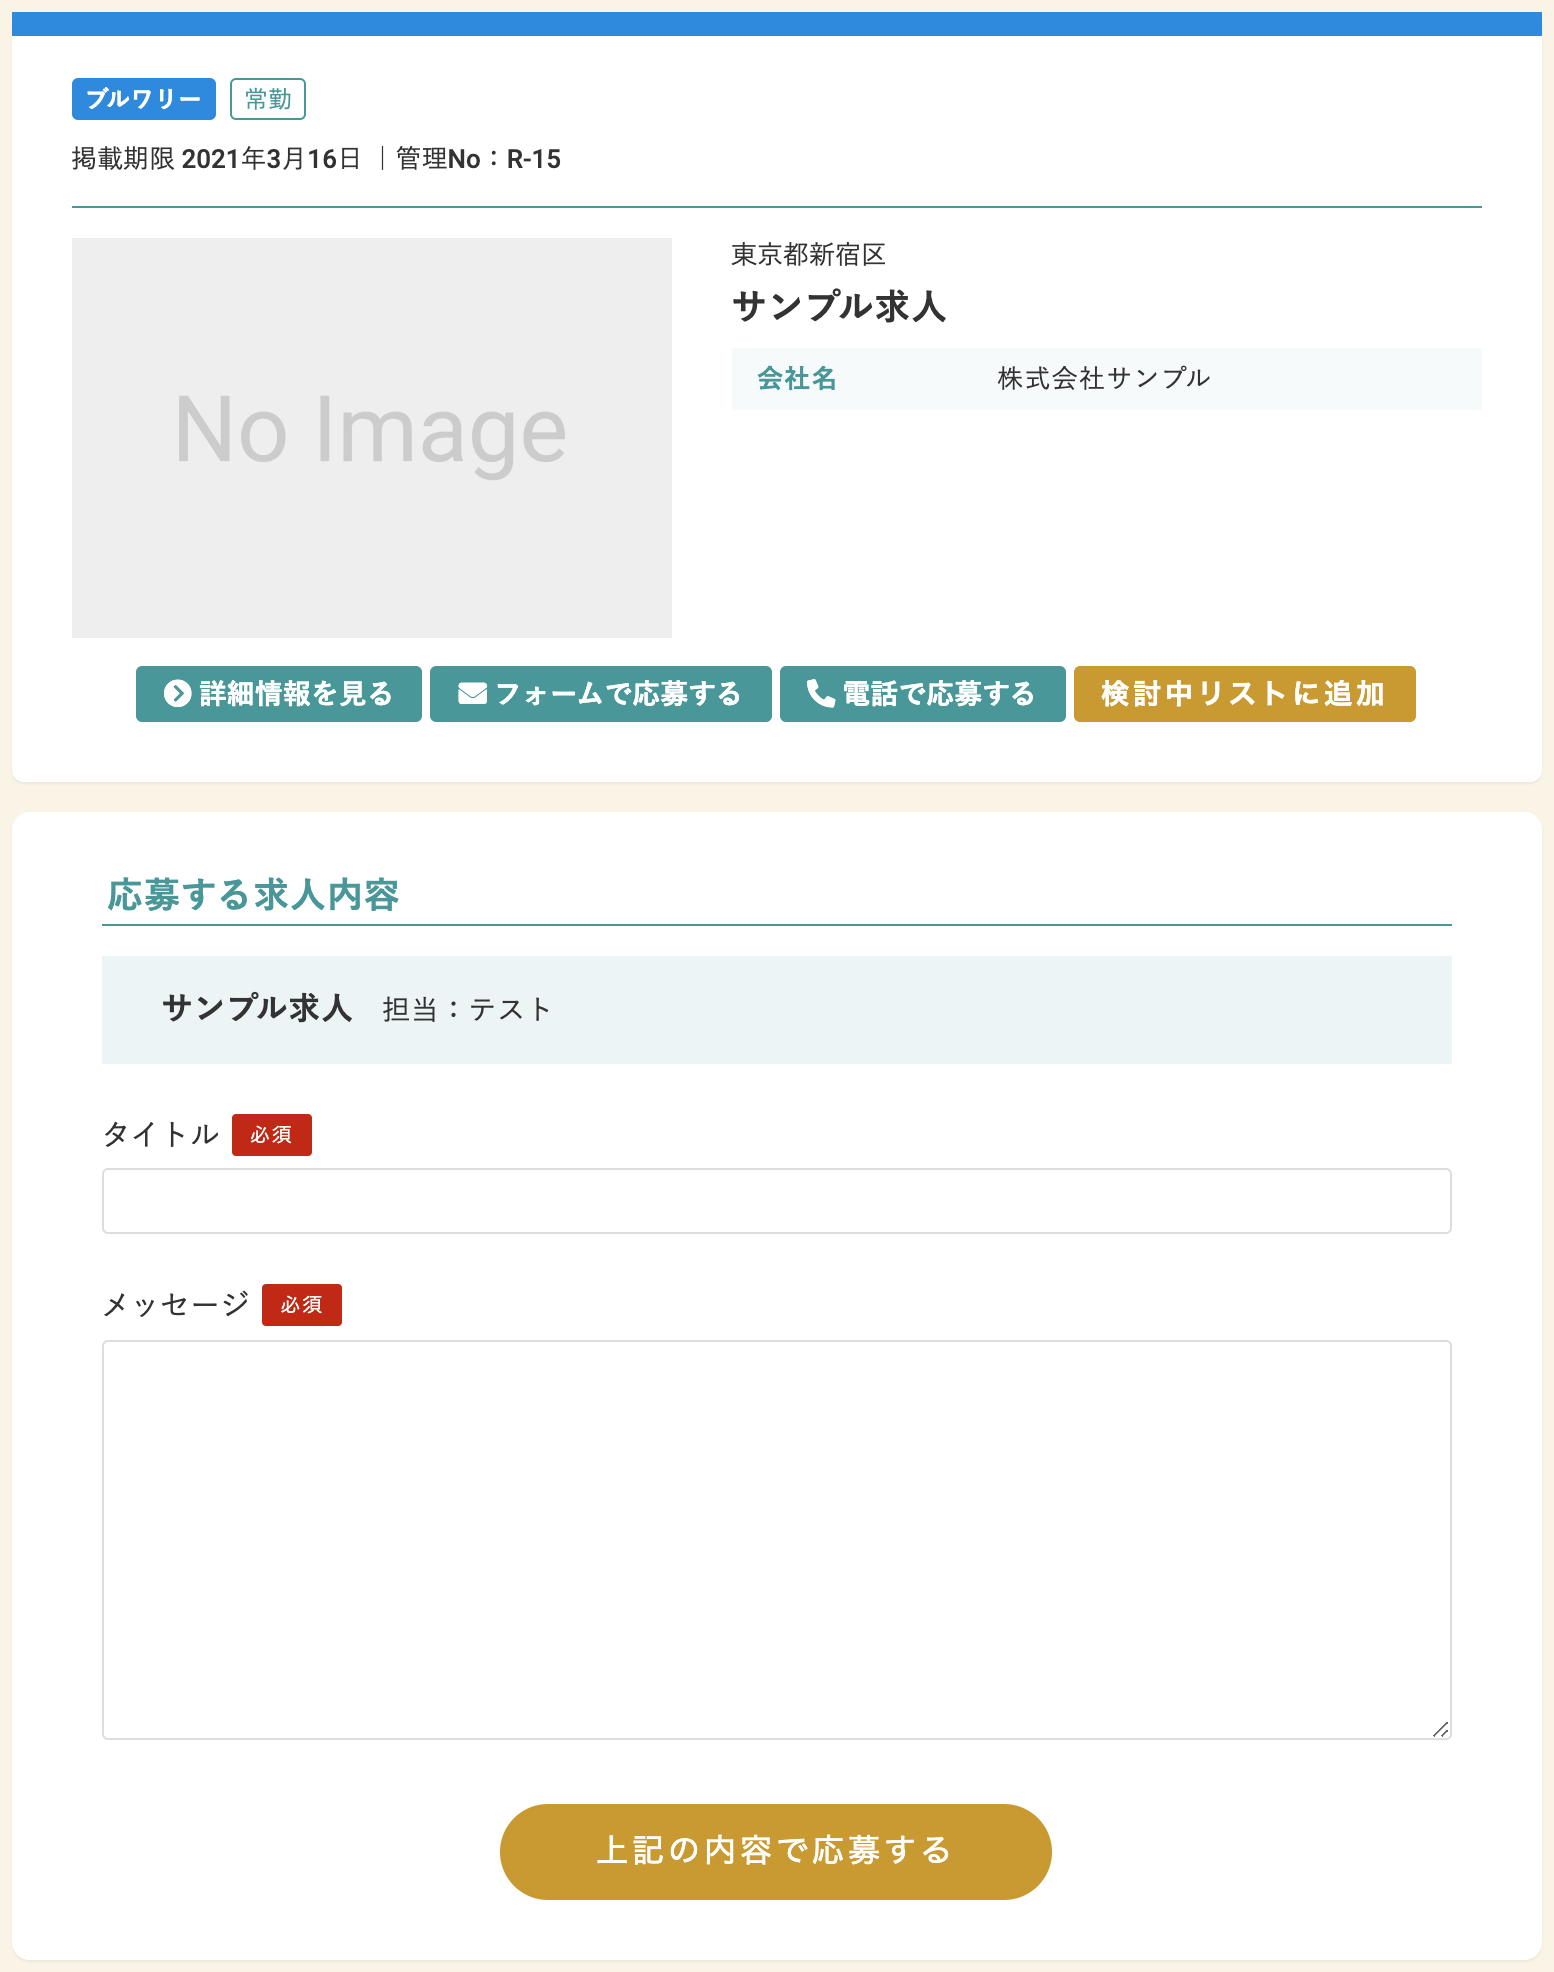The image size is (1554, 1972).
Task: Open the No Image job thumbnail
Action: coord(372,438)
